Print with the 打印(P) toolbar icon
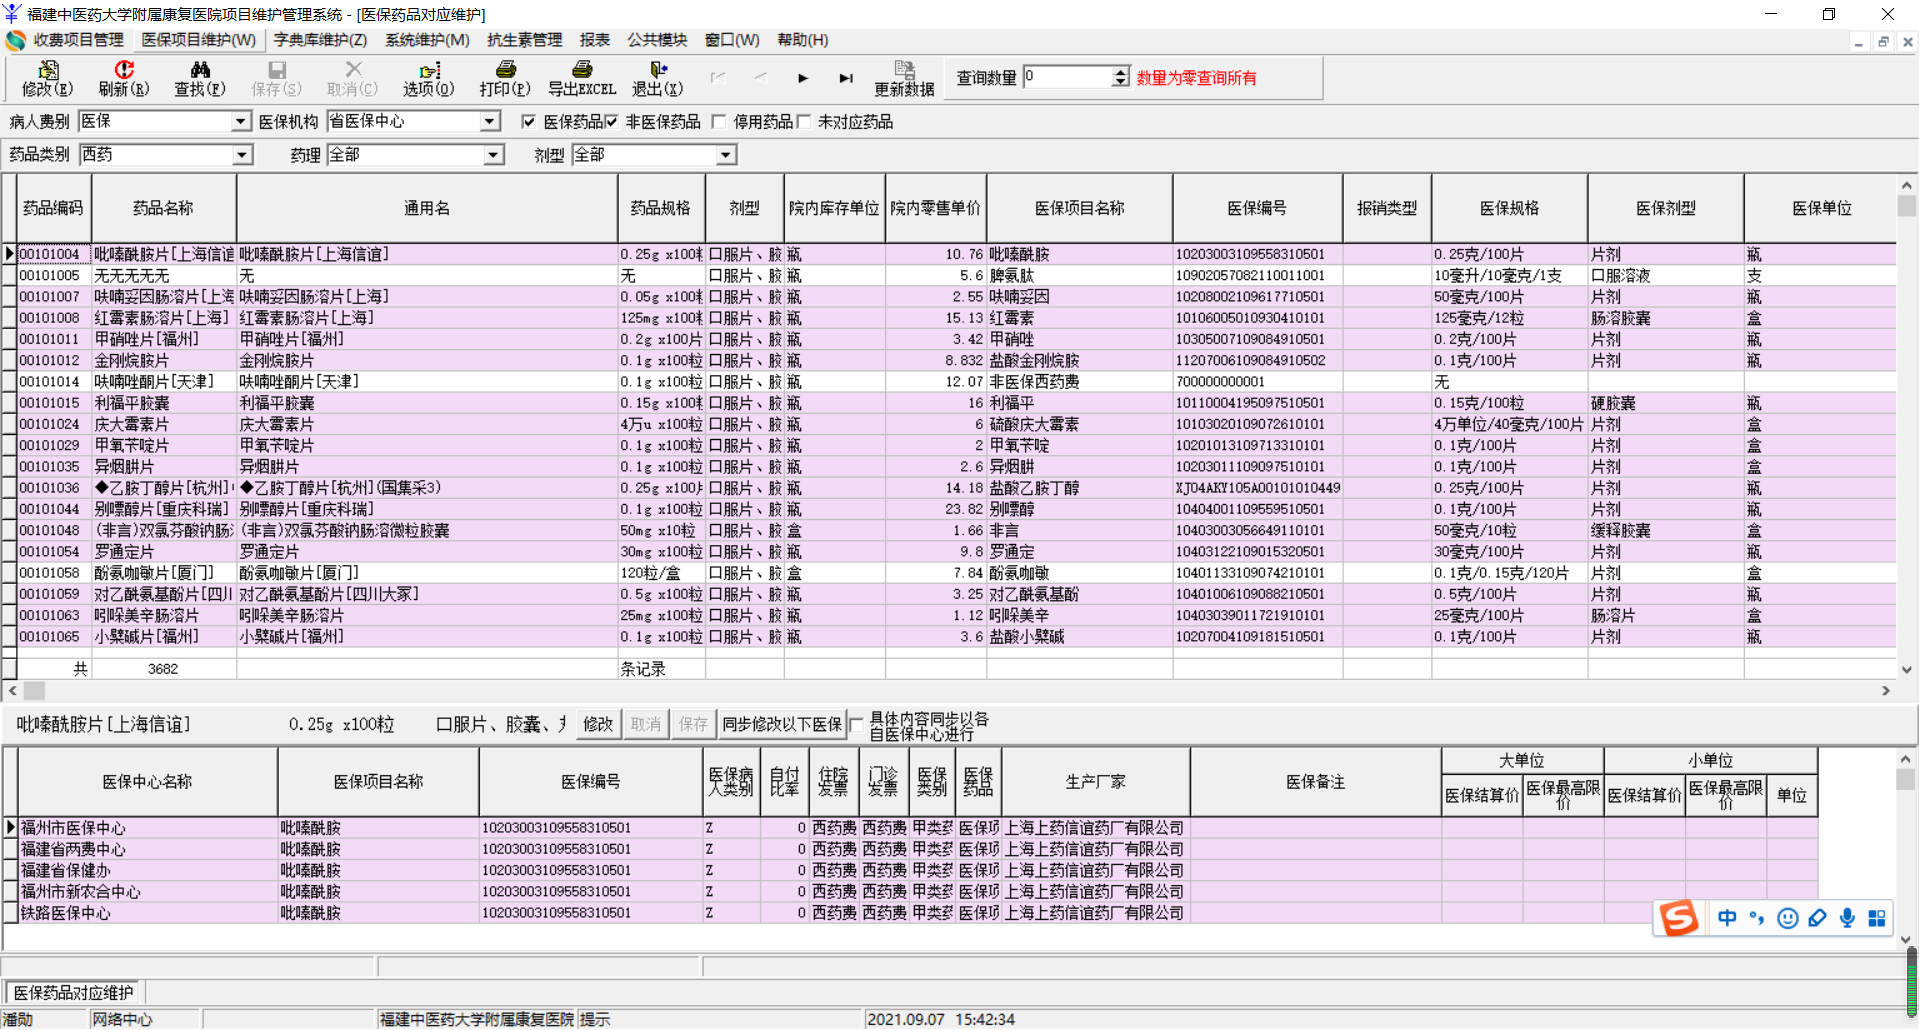The width and height of the screenshot is (1919, 1030). [505, 78]
